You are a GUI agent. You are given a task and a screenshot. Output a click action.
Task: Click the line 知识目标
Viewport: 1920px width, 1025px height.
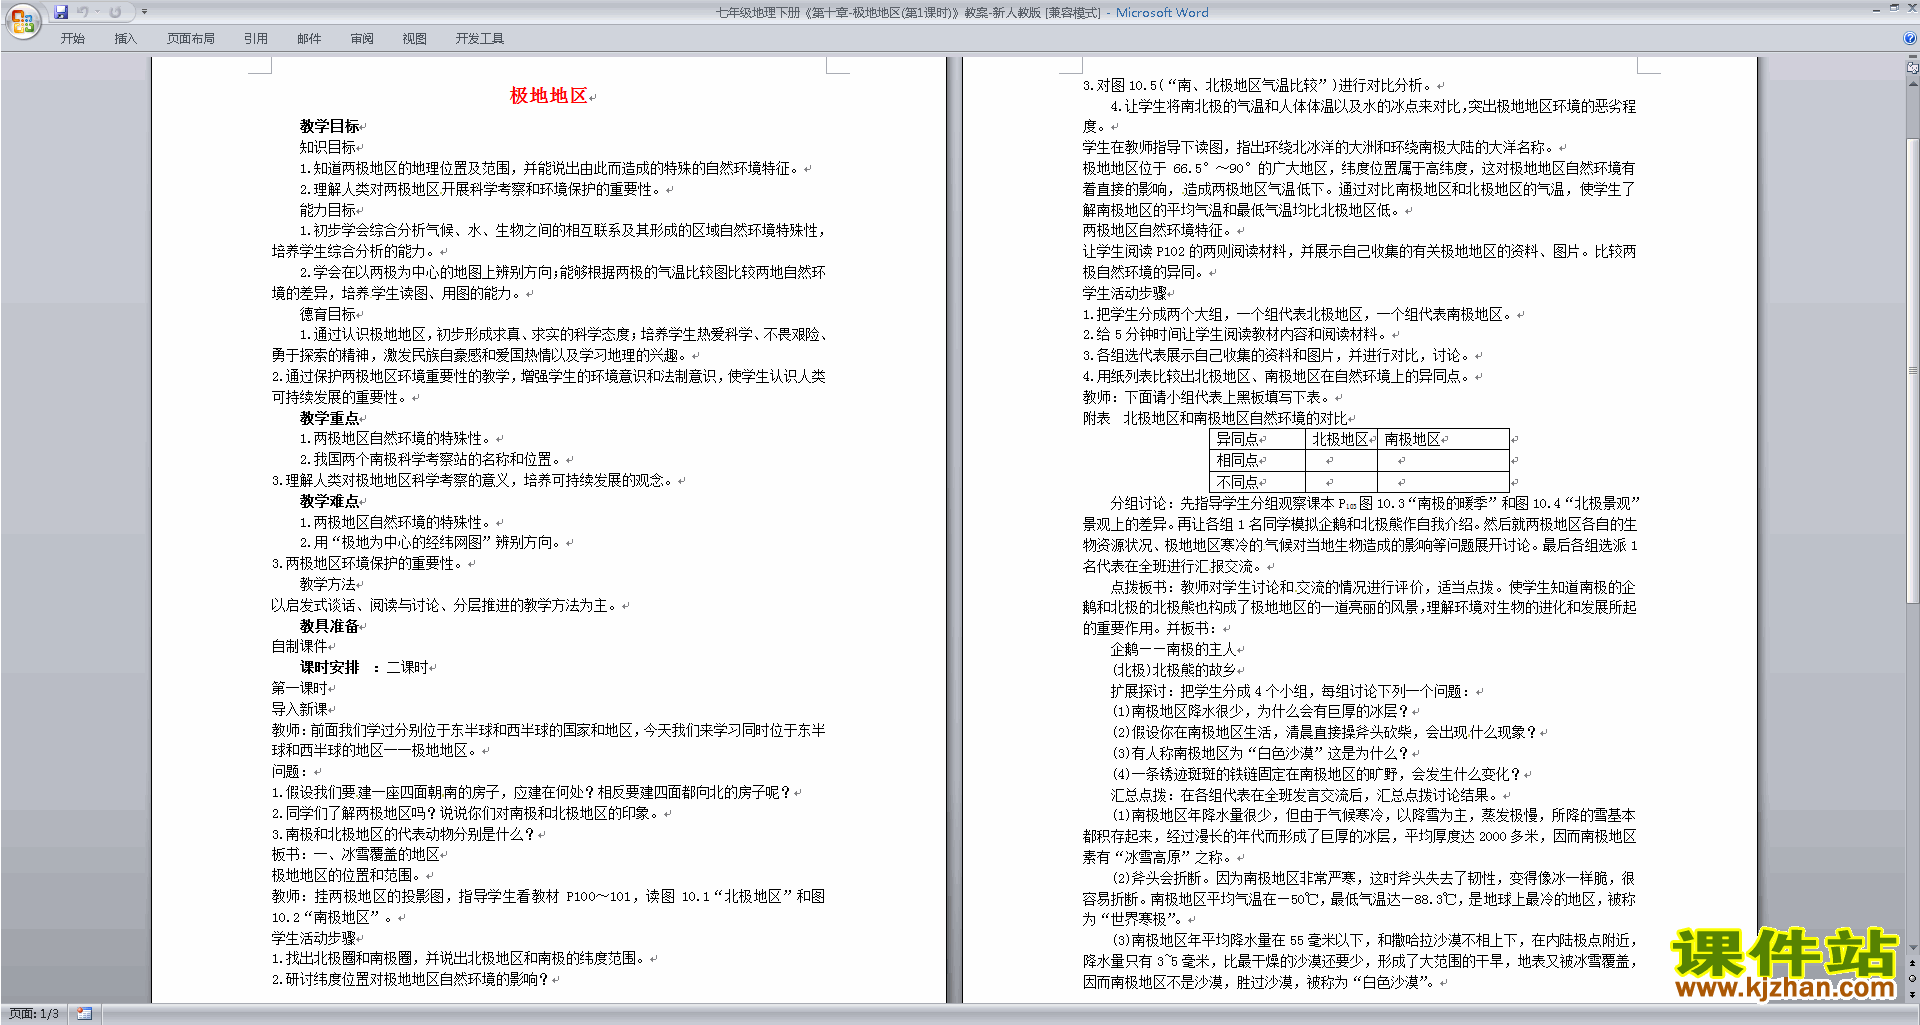[x=327, y=148]
